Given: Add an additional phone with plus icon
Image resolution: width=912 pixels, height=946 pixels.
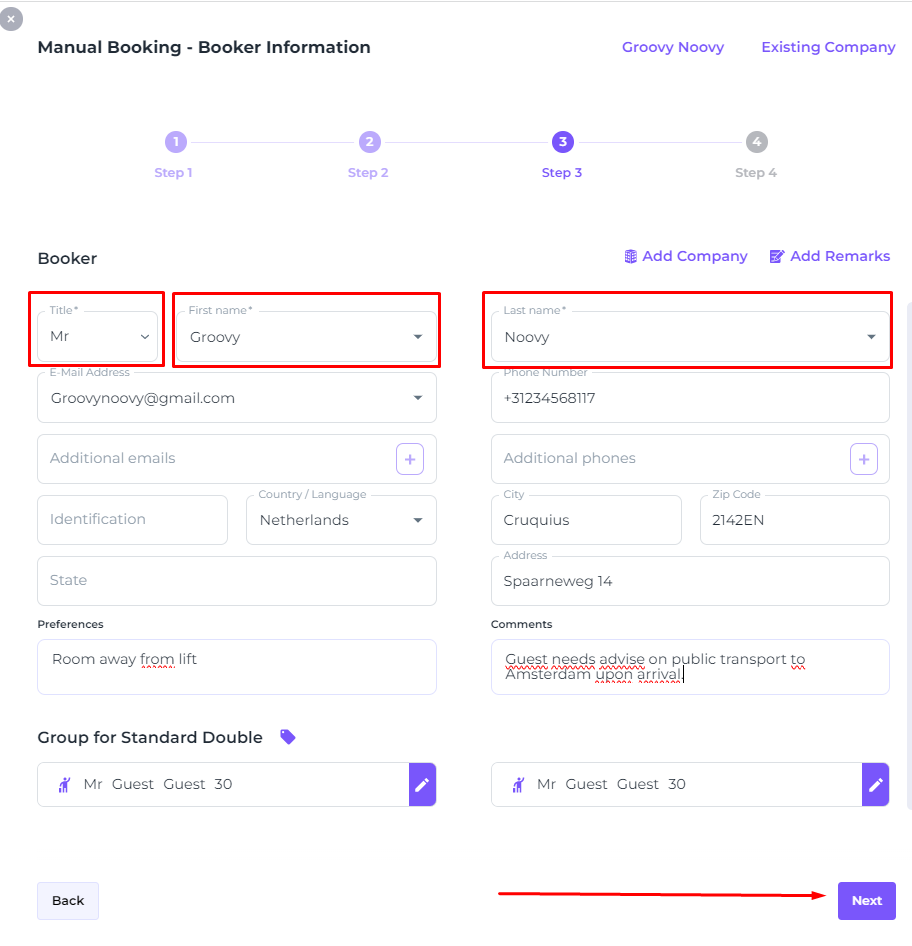Looking at the screenshot, I should pos(864,459).
